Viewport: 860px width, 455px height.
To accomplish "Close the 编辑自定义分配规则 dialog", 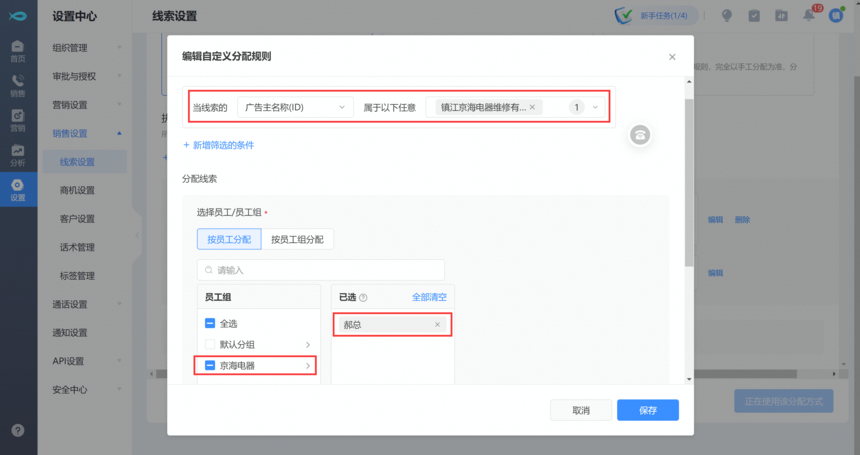I will tap(672, 57).
